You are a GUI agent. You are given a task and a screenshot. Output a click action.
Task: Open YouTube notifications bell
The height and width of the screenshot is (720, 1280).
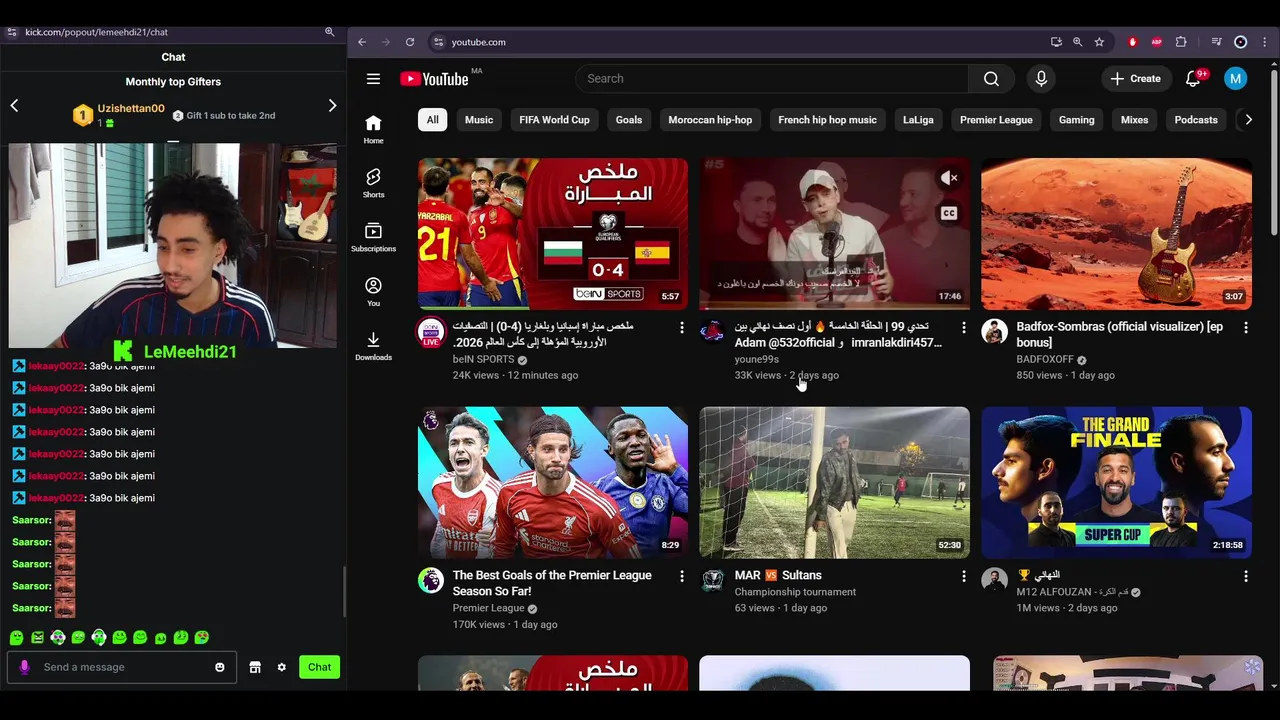[x=1193, y=79]
